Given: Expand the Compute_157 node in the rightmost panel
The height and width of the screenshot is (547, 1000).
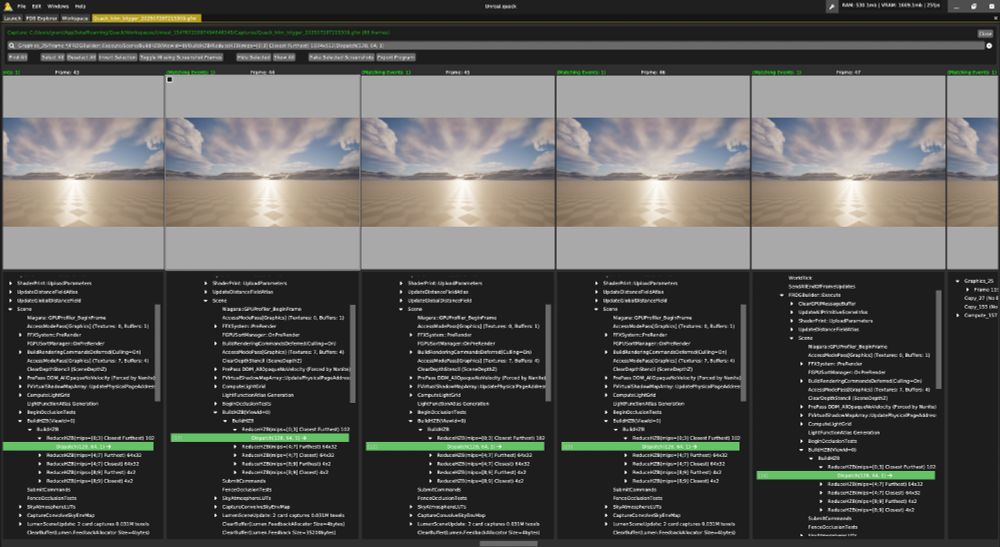Looking at the screenshot, I should point(958,315).
